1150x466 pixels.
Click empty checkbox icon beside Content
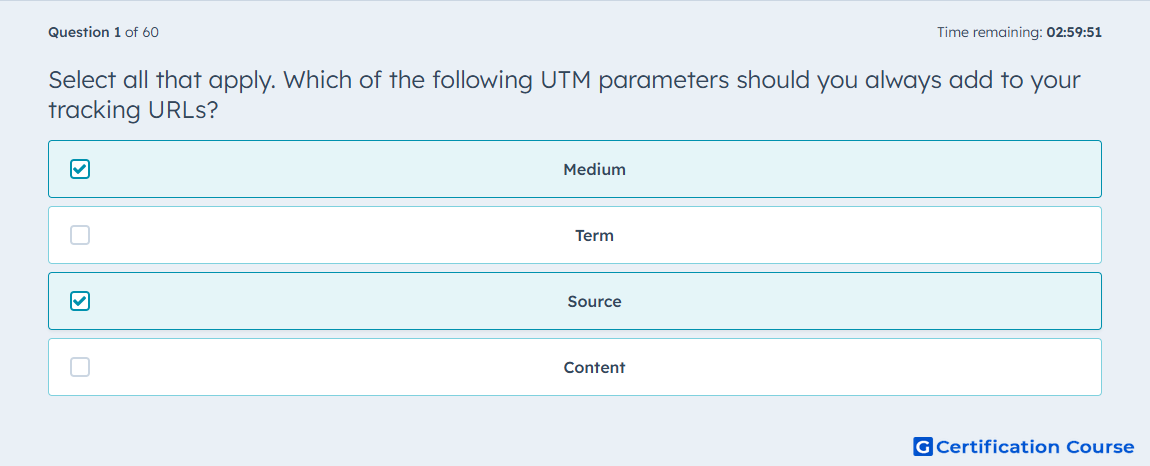point(80,367)
